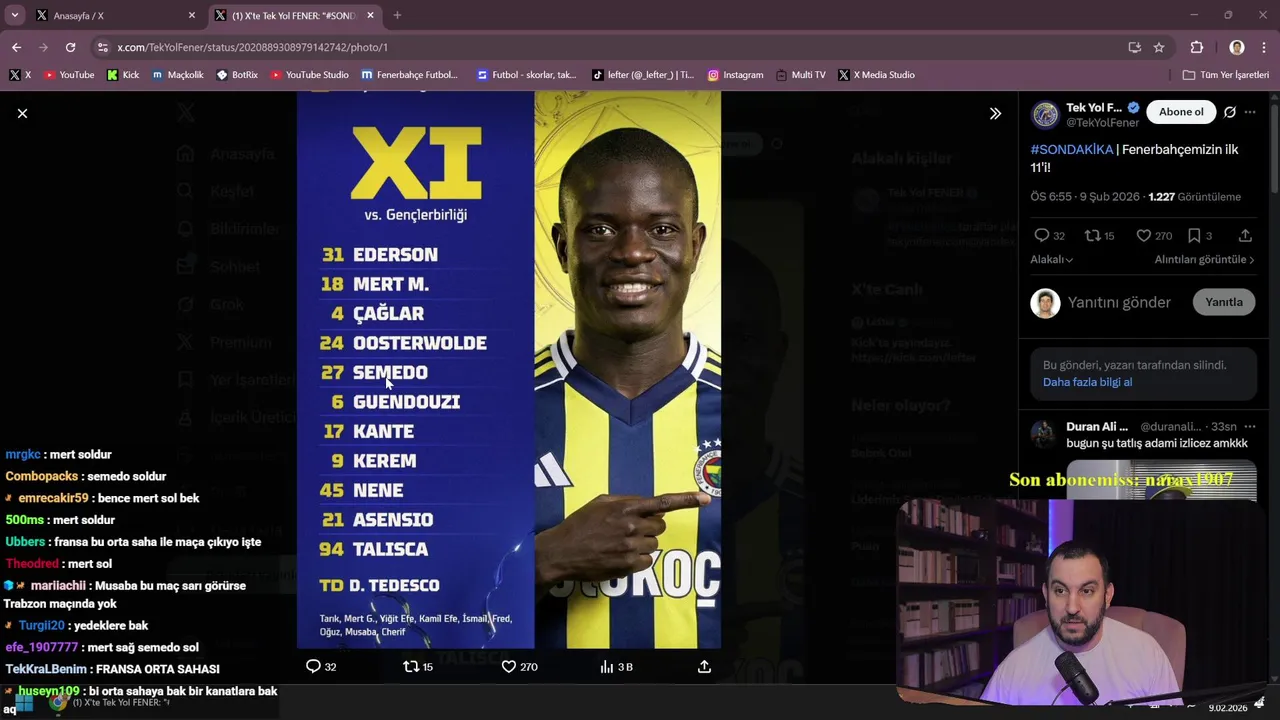
Task: Repost using the icon below the photo
Action: click(411, 666)
